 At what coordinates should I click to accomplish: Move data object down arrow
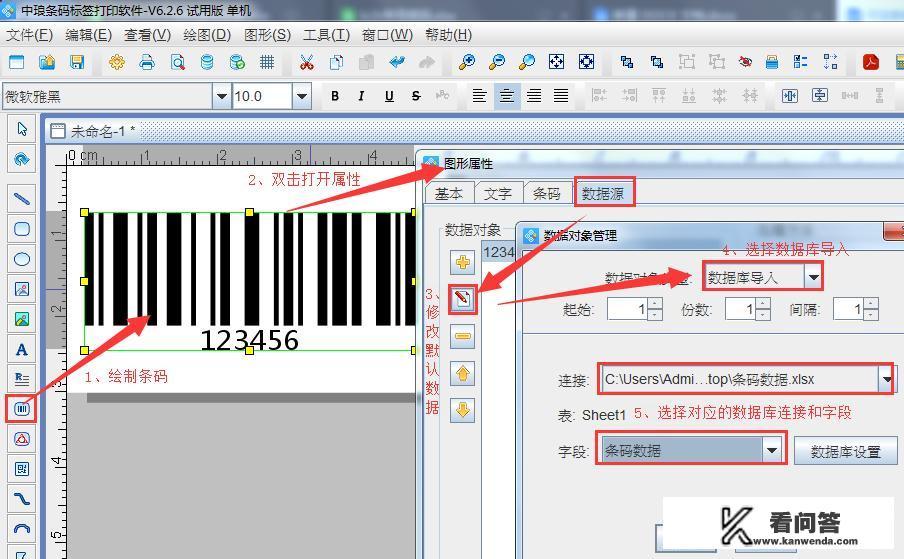click(x=462, y=410)
